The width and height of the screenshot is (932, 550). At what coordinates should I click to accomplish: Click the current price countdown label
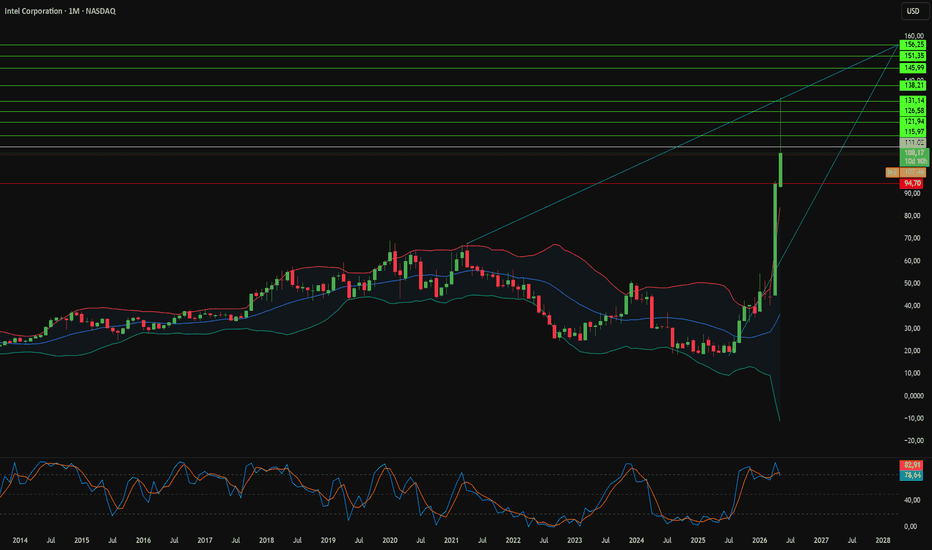tap(915, 157)
